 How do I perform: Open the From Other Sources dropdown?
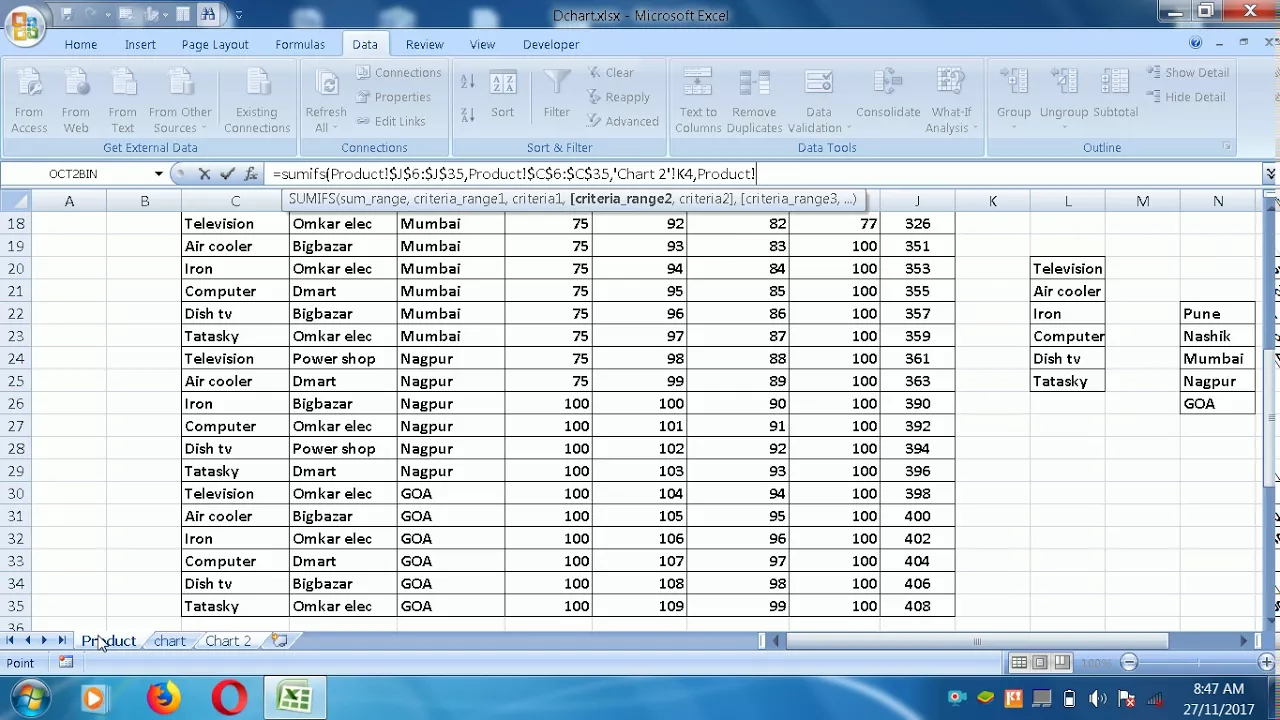click(180, 101)
